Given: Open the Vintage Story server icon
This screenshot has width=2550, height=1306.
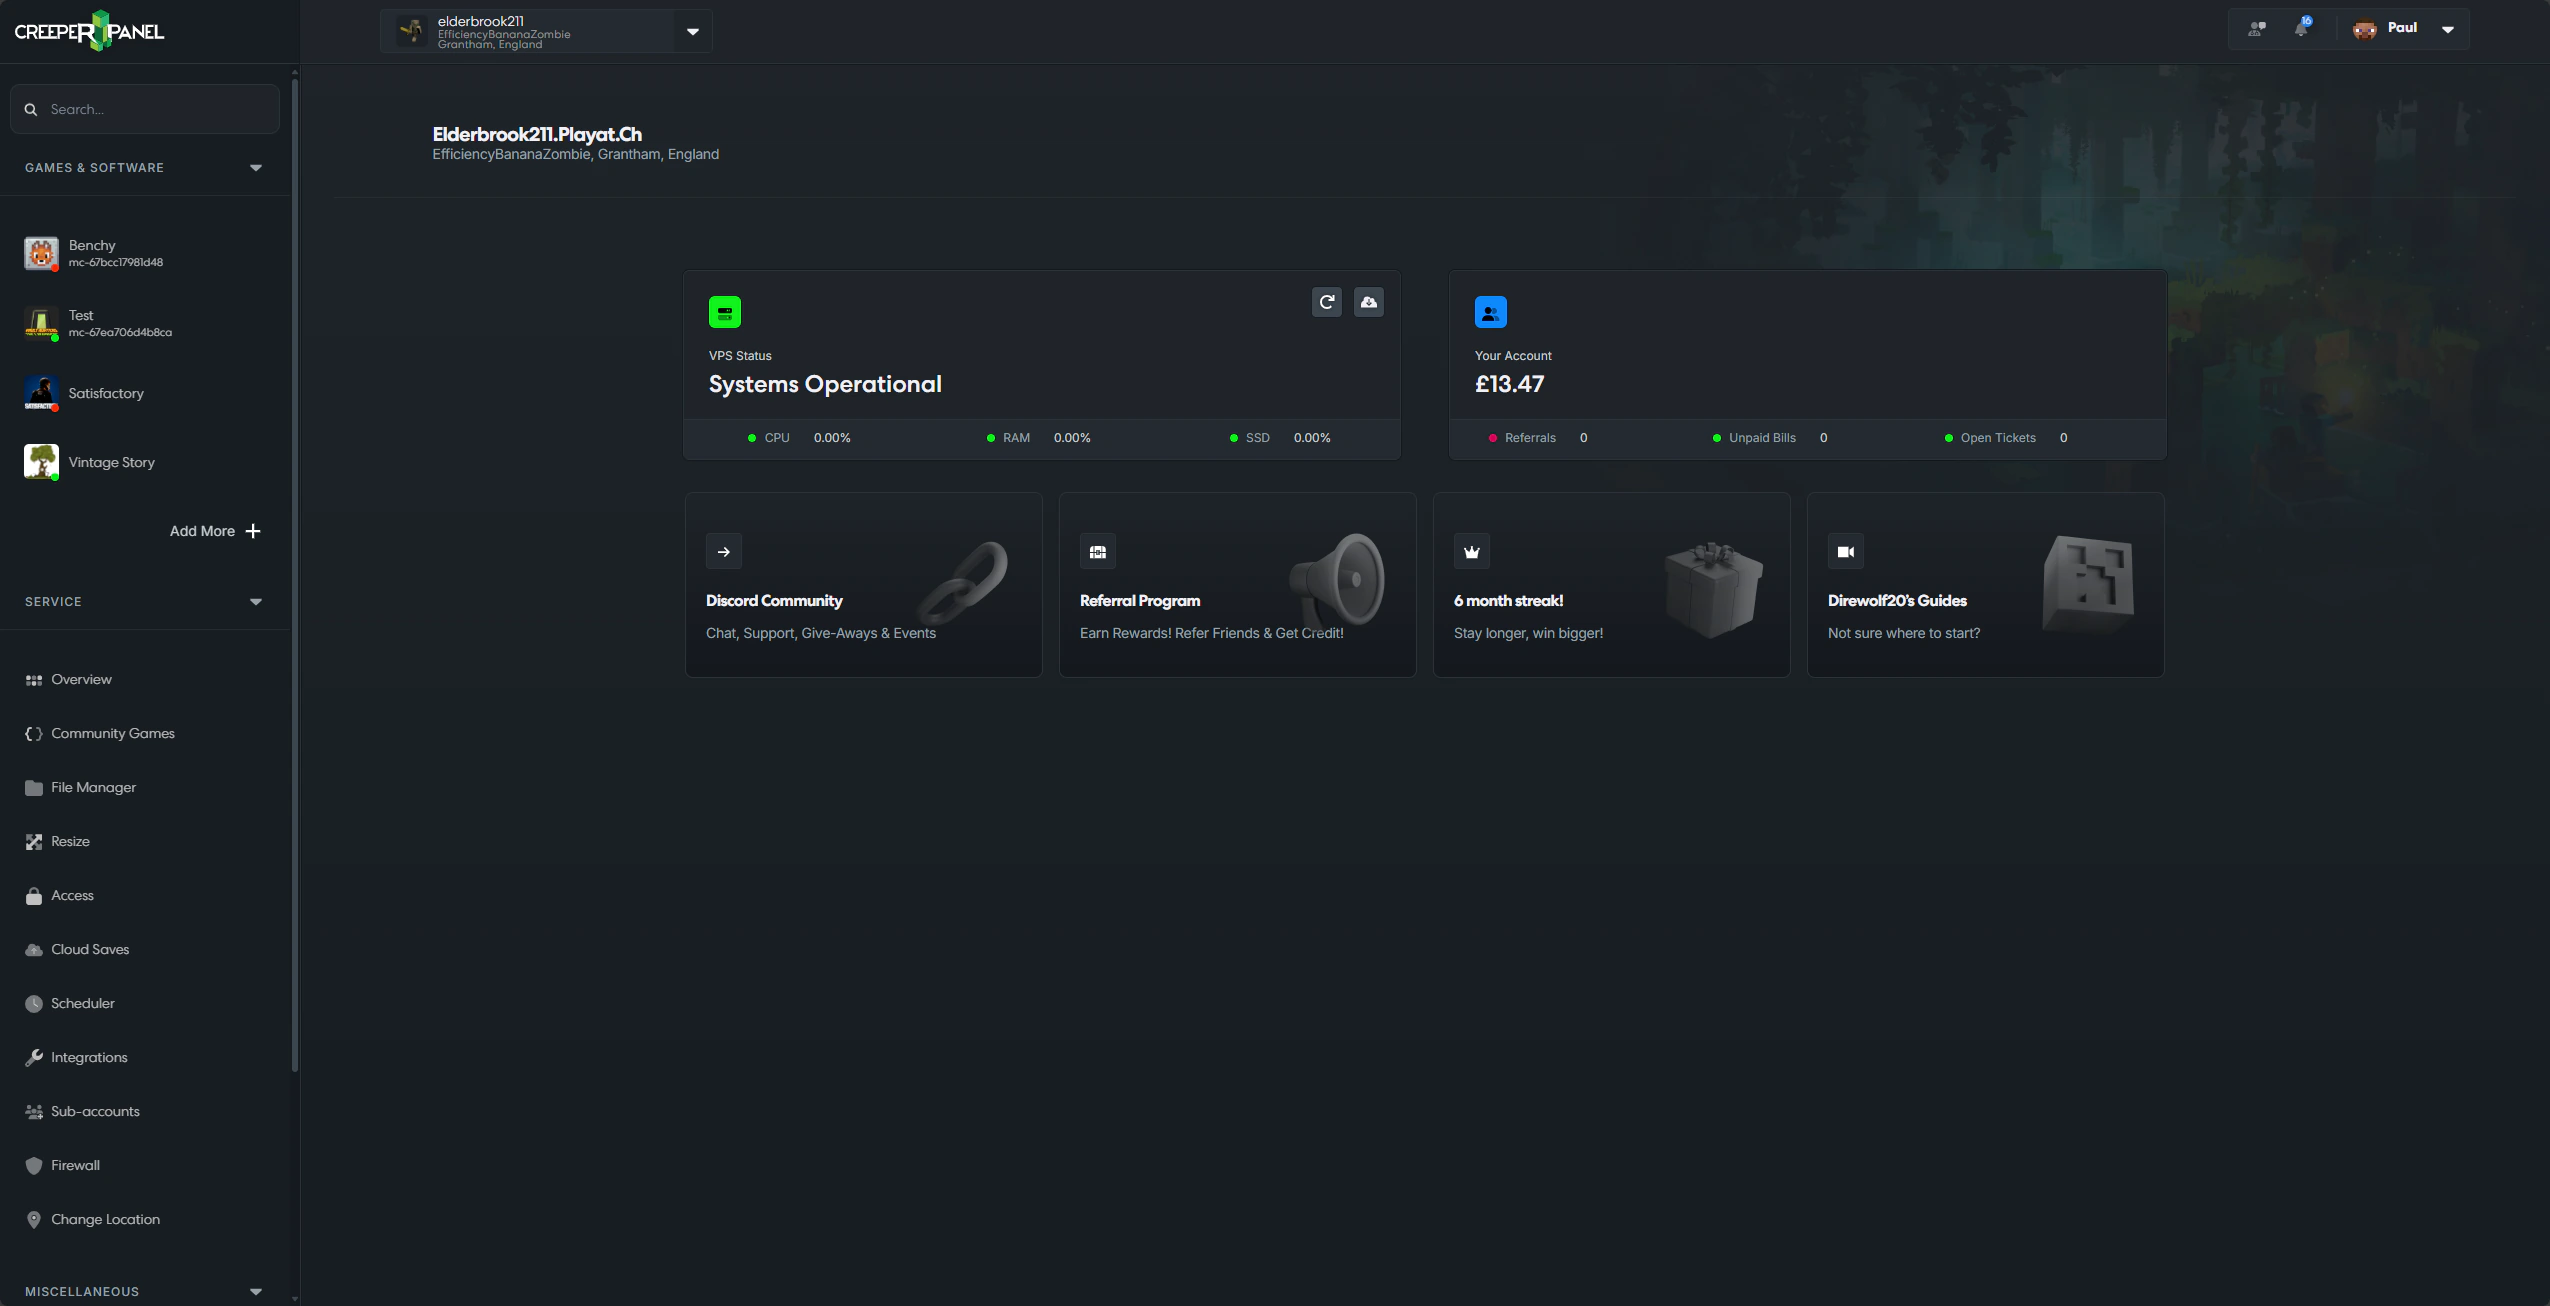Looking at the screenshot, I should point(41,462).
